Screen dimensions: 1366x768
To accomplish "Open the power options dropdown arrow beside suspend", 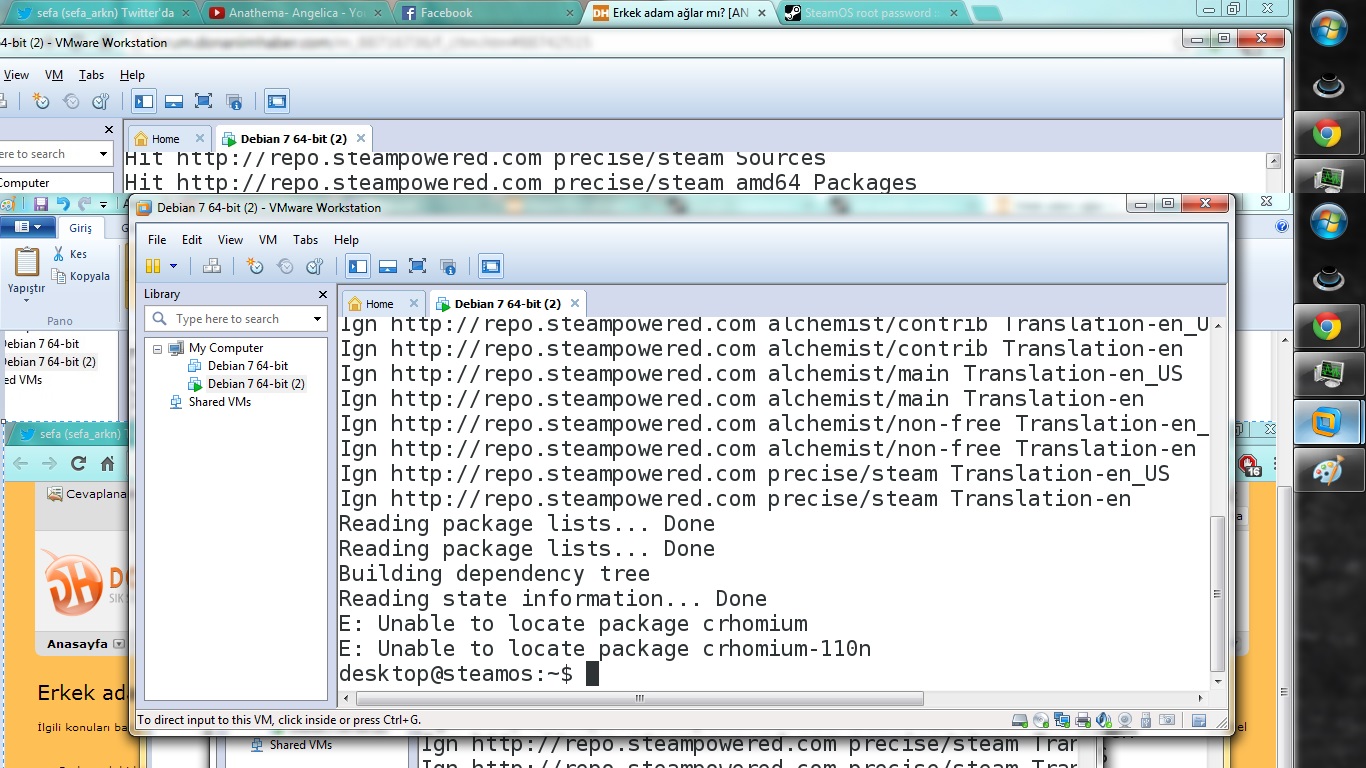I will click(173, 266).
